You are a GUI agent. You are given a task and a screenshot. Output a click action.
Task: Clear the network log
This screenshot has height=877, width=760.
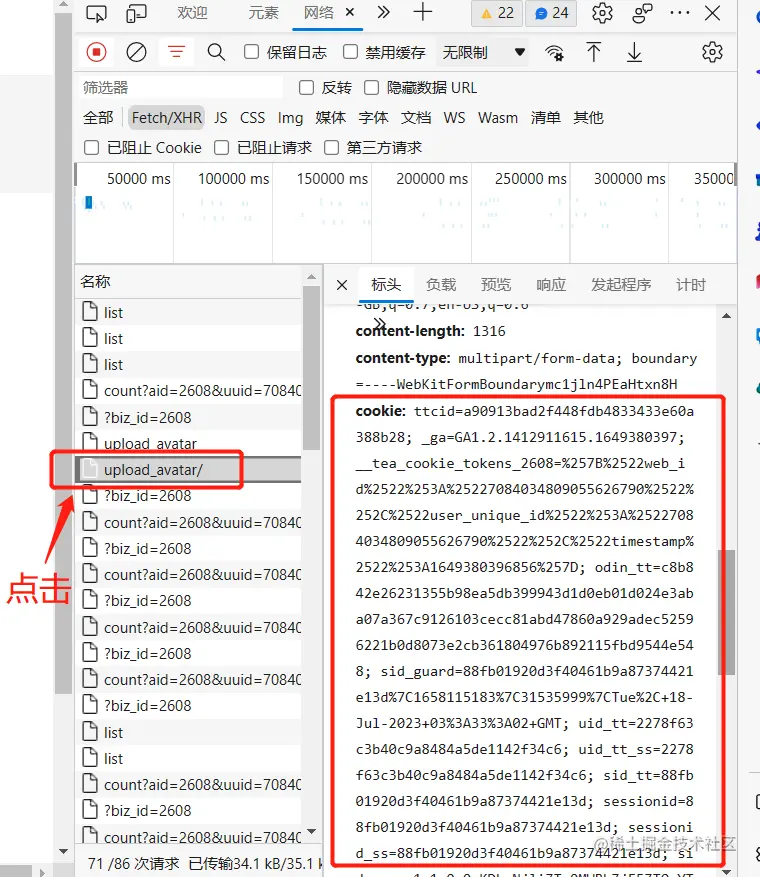pyautogui.click(x=136, y=53)
